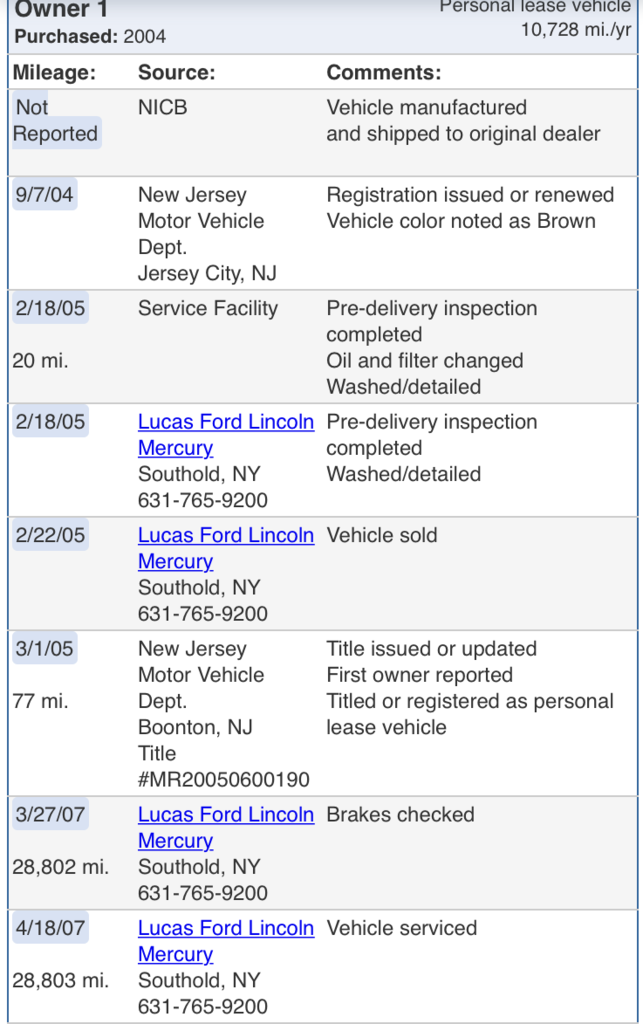Open Lucas Ford Lincoln Mercury link in 3/27/07 row
The image size is (643, 1024).
[226, 827]
